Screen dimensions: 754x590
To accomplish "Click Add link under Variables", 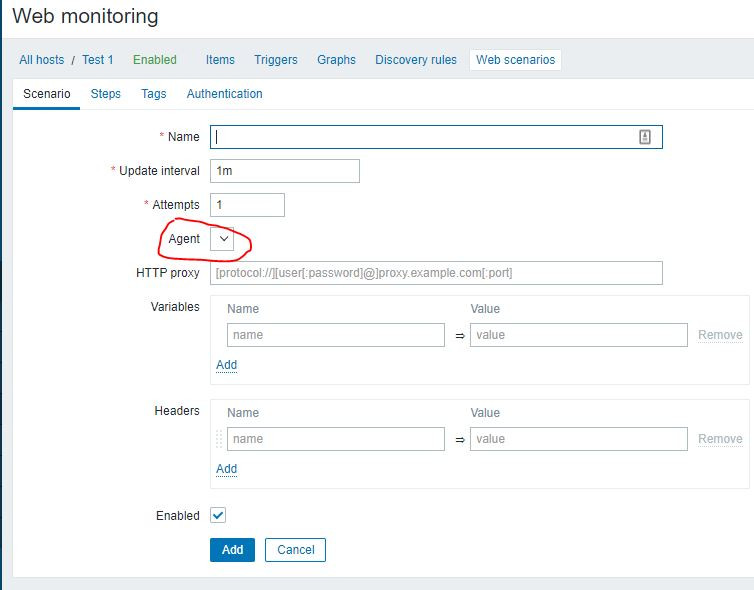I will (x=227, y=365).
